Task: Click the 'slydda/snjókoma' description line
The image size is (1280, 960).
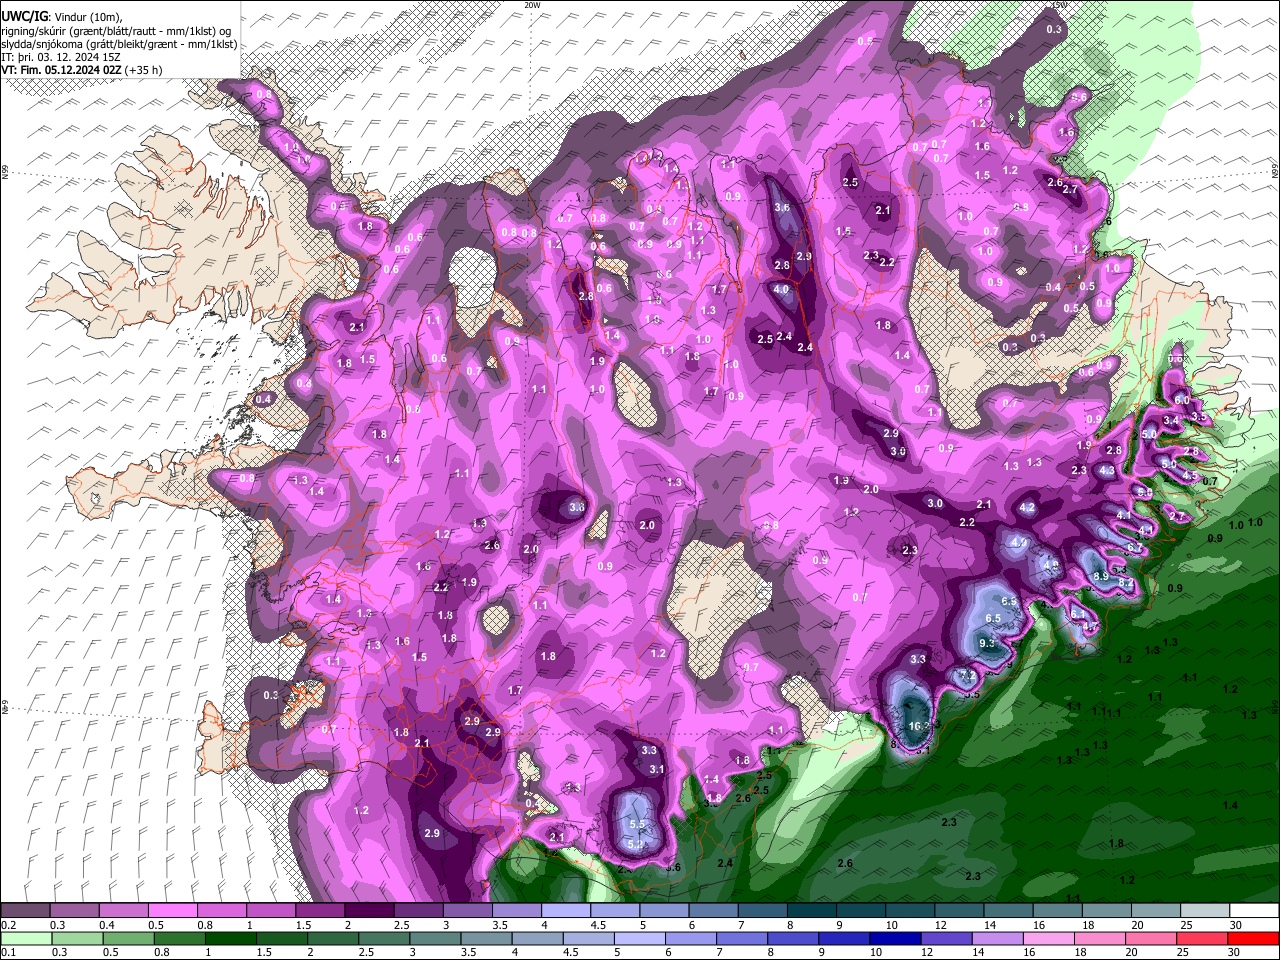Action: (120, 44)
